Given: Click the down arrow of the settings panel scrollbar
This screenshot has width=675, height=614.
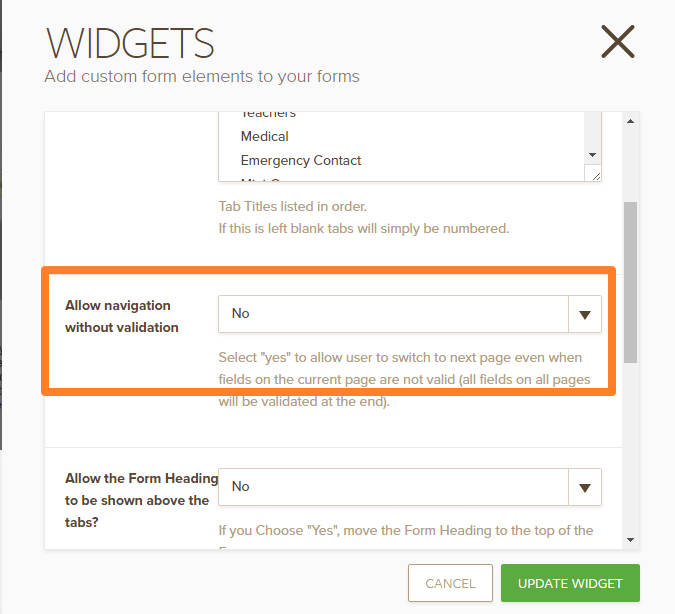Looking at the screenshot, I should [630, 540].
